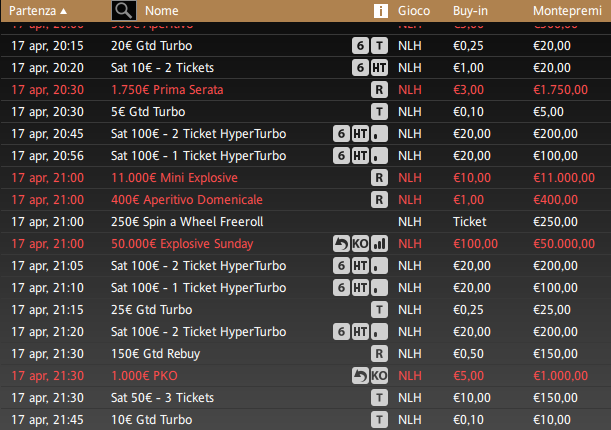This screenshot has height=430, width=611.
Task: Select the Sat 50€ - 3 Tickets row
Action: [x=306, y=398]
